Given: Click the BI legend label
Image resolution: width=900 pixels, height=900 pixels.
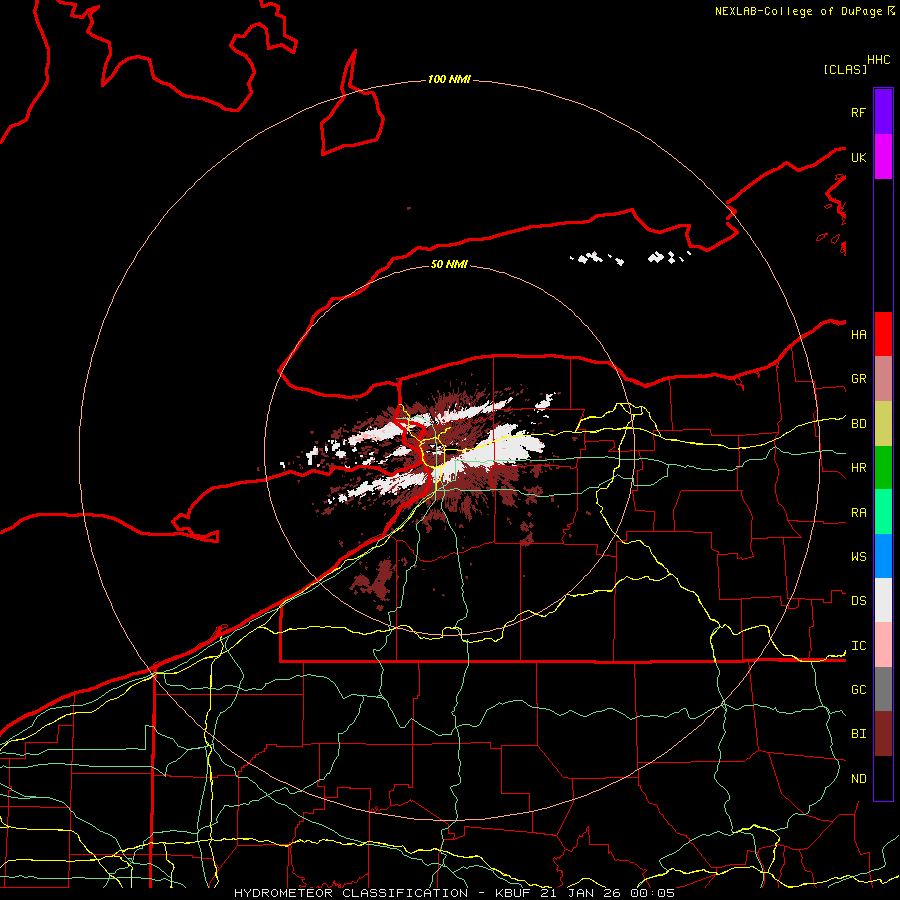Looking at the screenshot, I should click(858, 734).
